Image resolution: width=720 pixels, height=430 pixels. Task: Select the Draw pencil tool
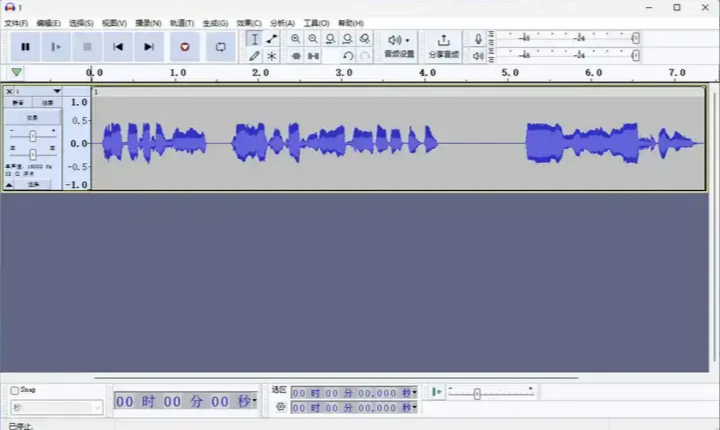pos(255,56)
